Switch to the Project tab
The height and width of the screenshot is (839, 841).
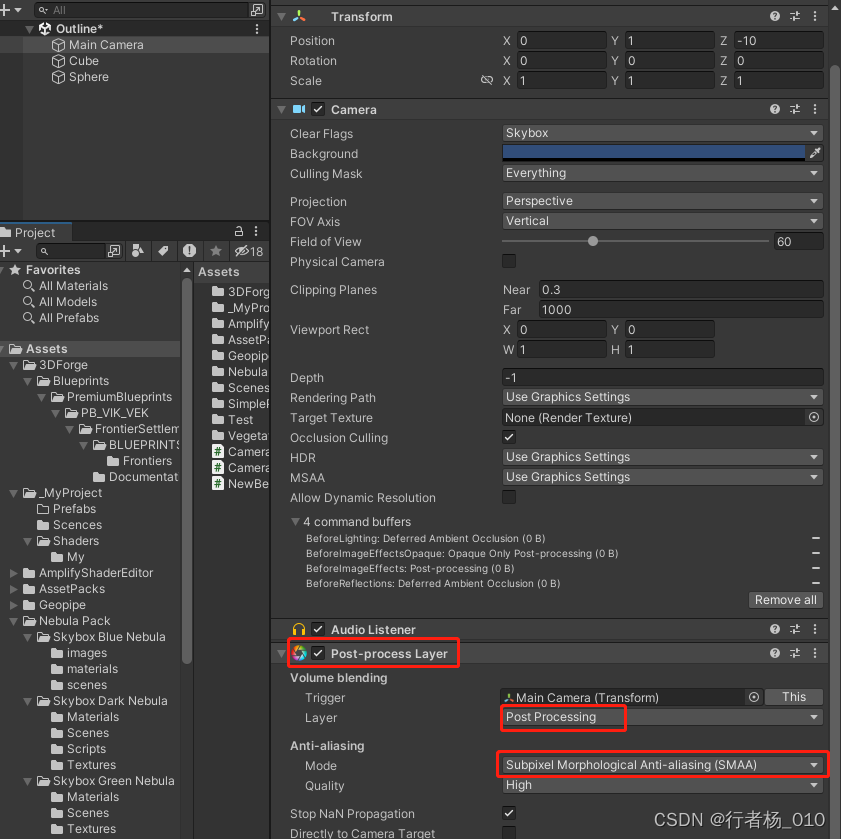[x=35, y=232]
